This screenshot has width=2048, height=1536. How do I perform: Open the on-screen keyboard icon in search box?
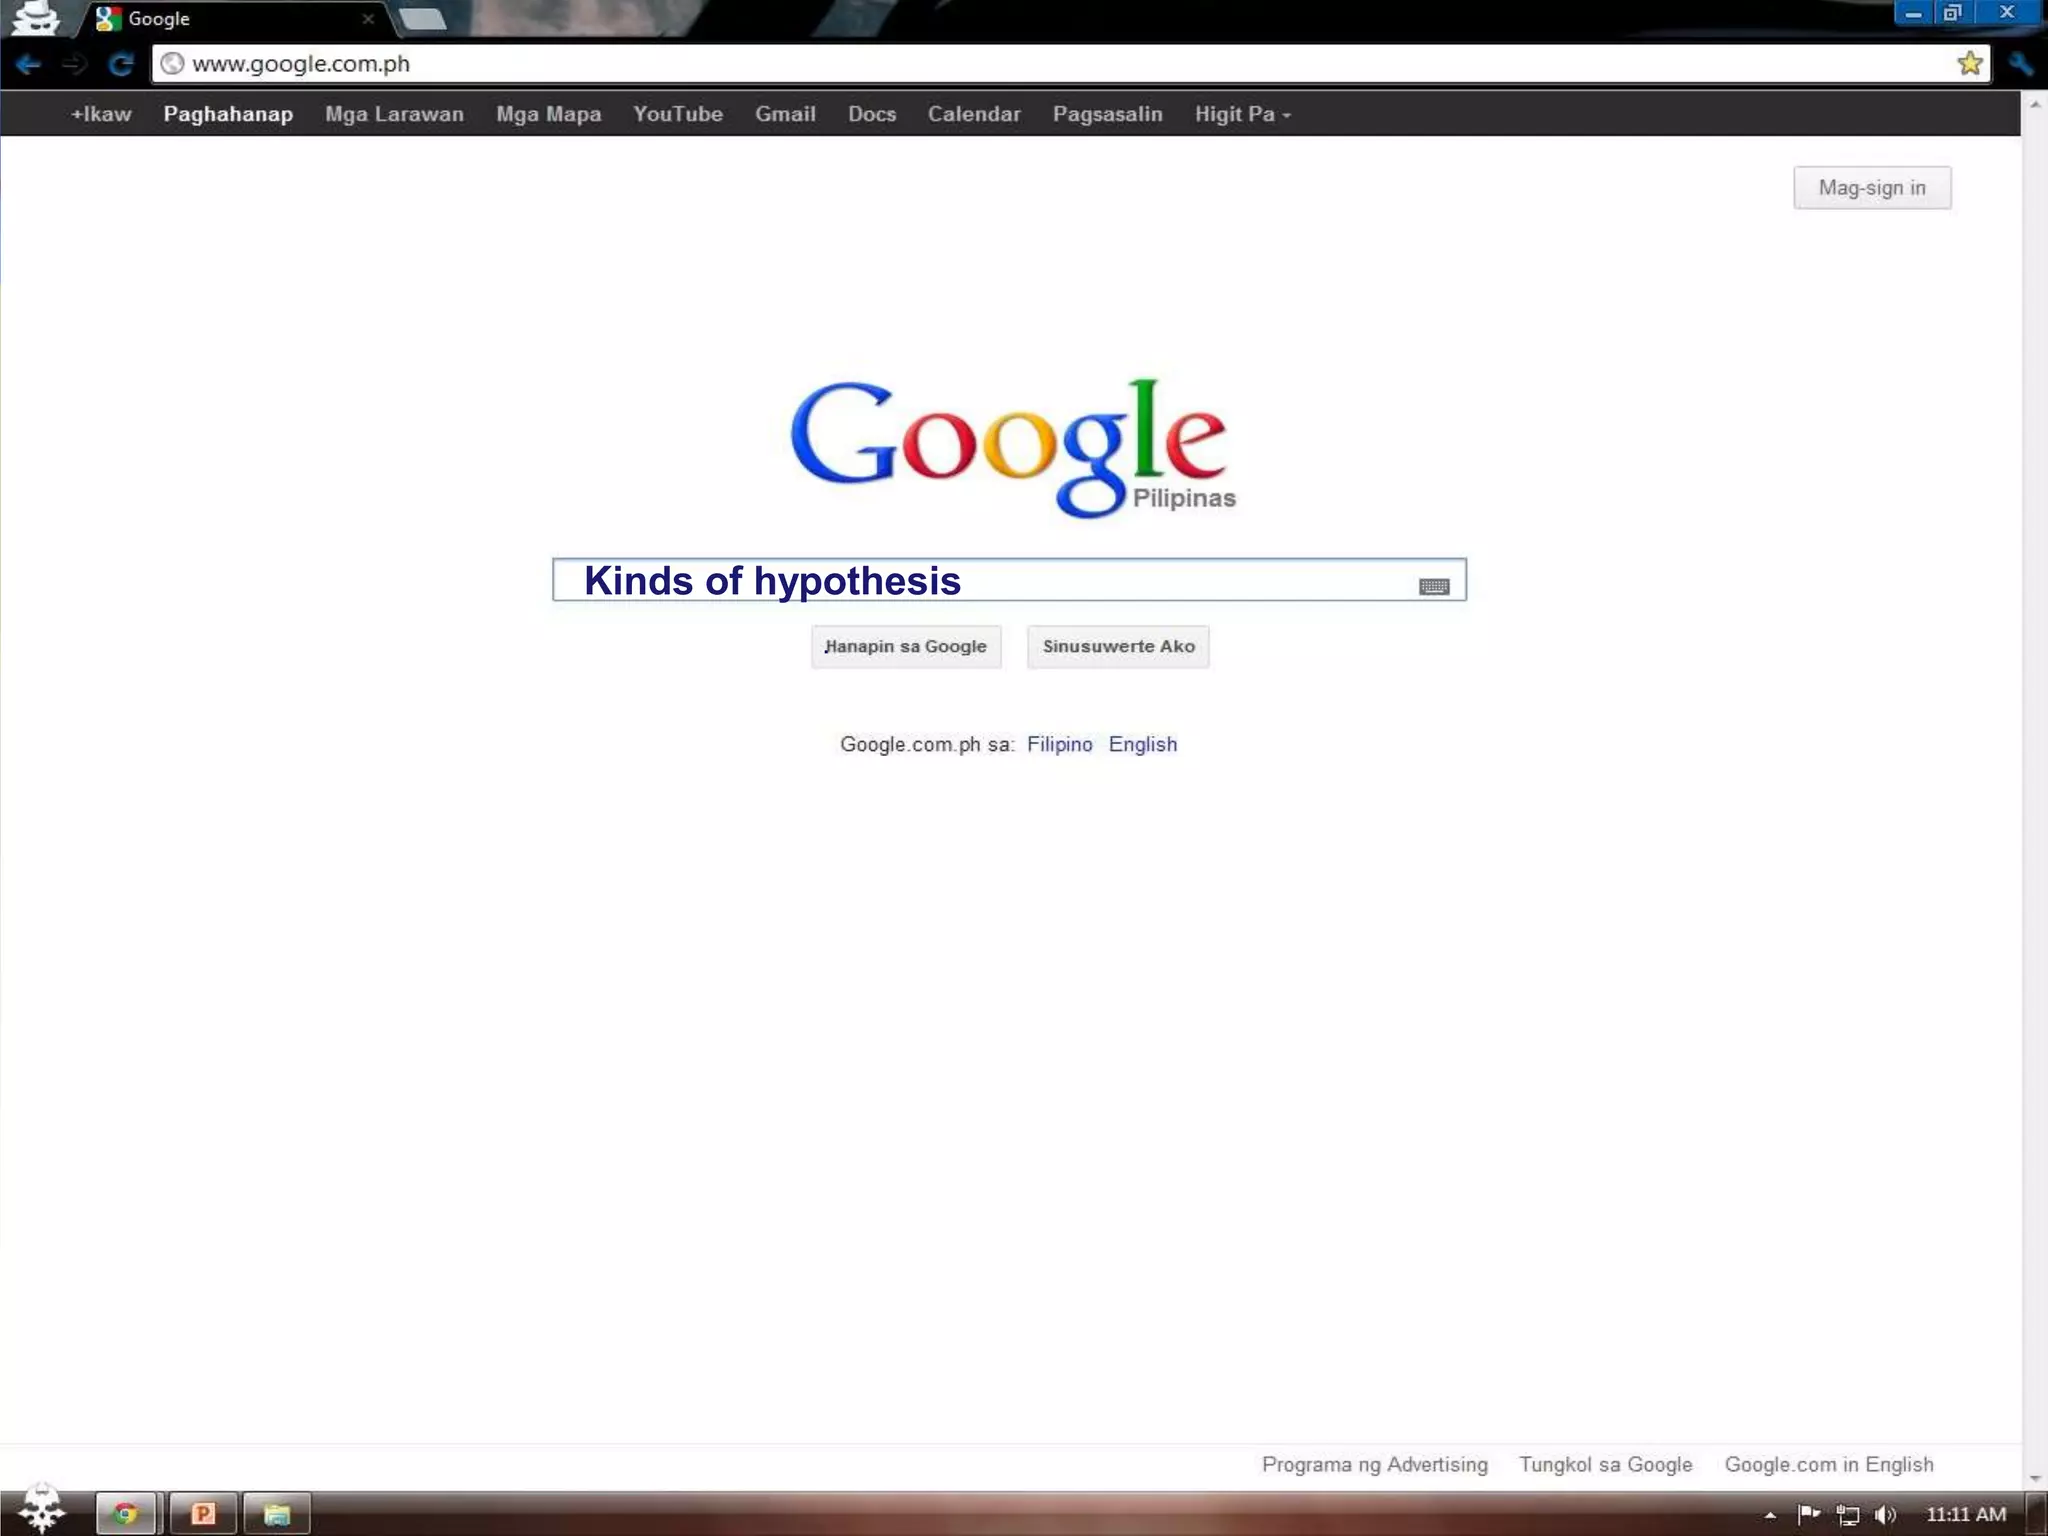[1434, 587]
